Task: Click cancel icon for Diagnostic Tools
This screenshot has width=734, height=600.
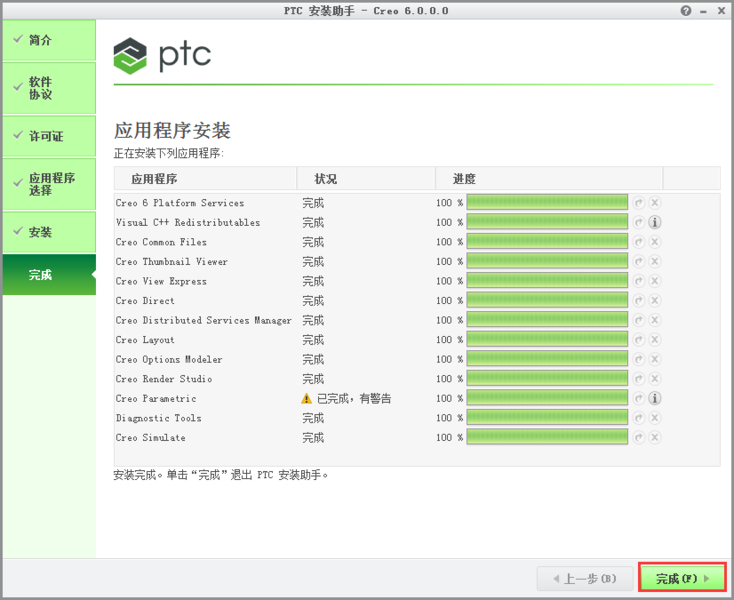Action: 655,418
